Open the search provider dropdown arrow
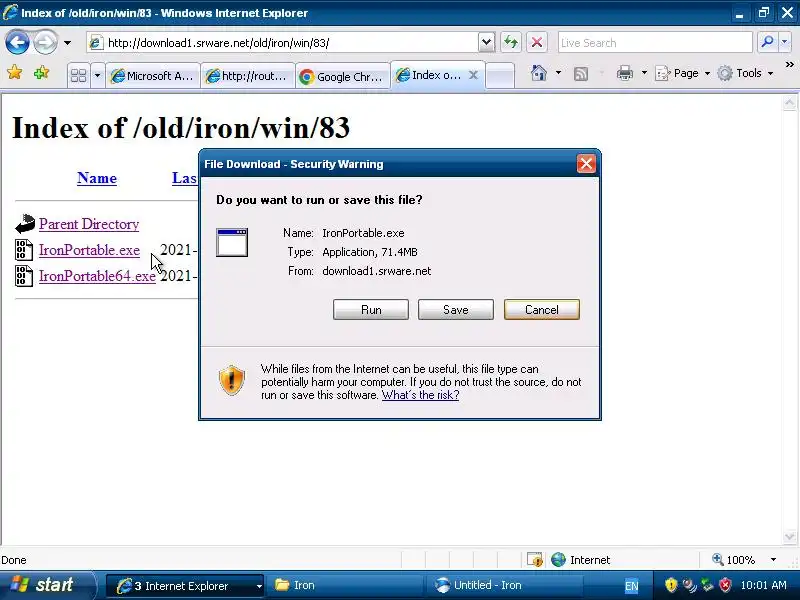This screenshot has width=800, height=600. point(784,42)
